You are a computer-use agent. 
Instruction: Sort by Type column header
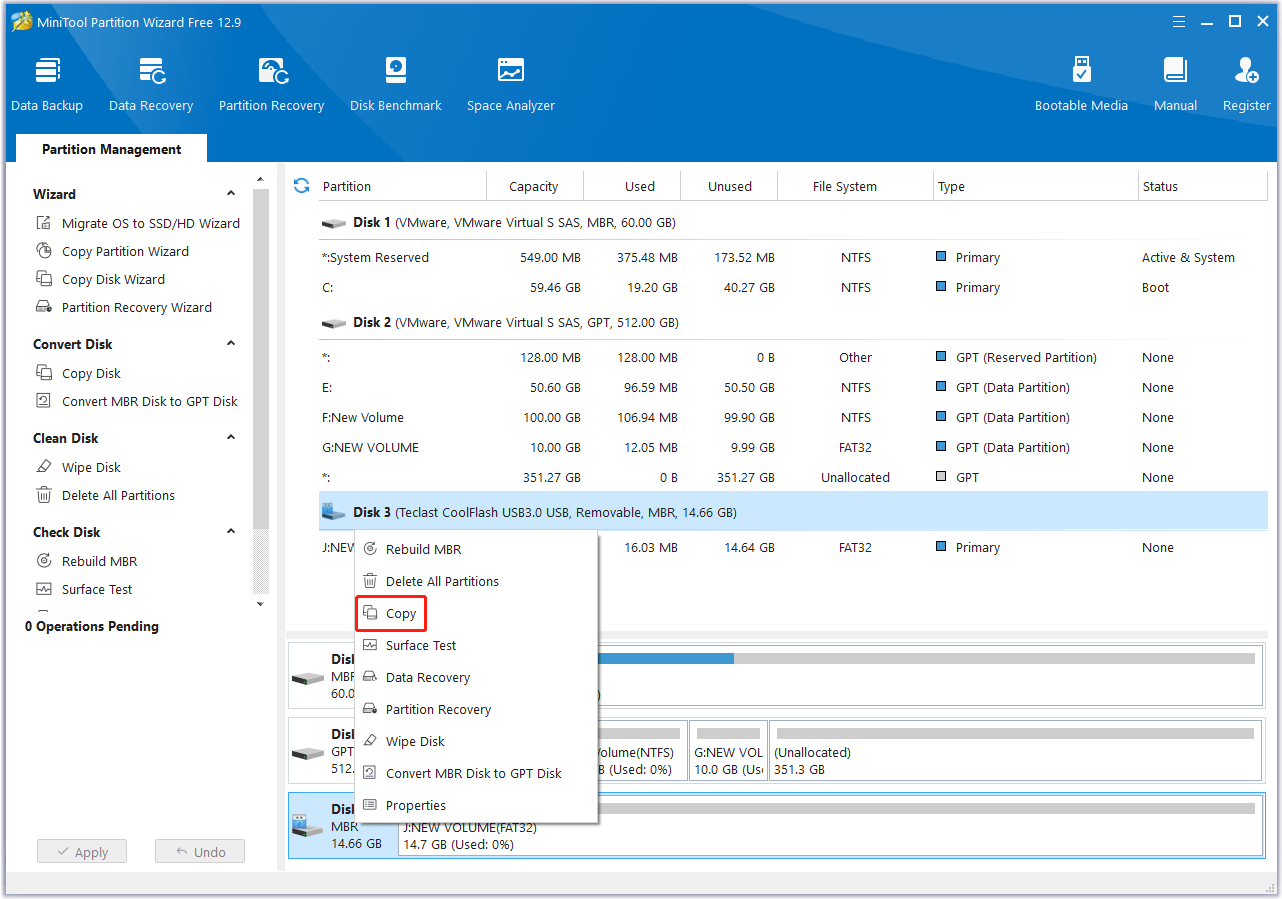click(x=1036, y=186)
